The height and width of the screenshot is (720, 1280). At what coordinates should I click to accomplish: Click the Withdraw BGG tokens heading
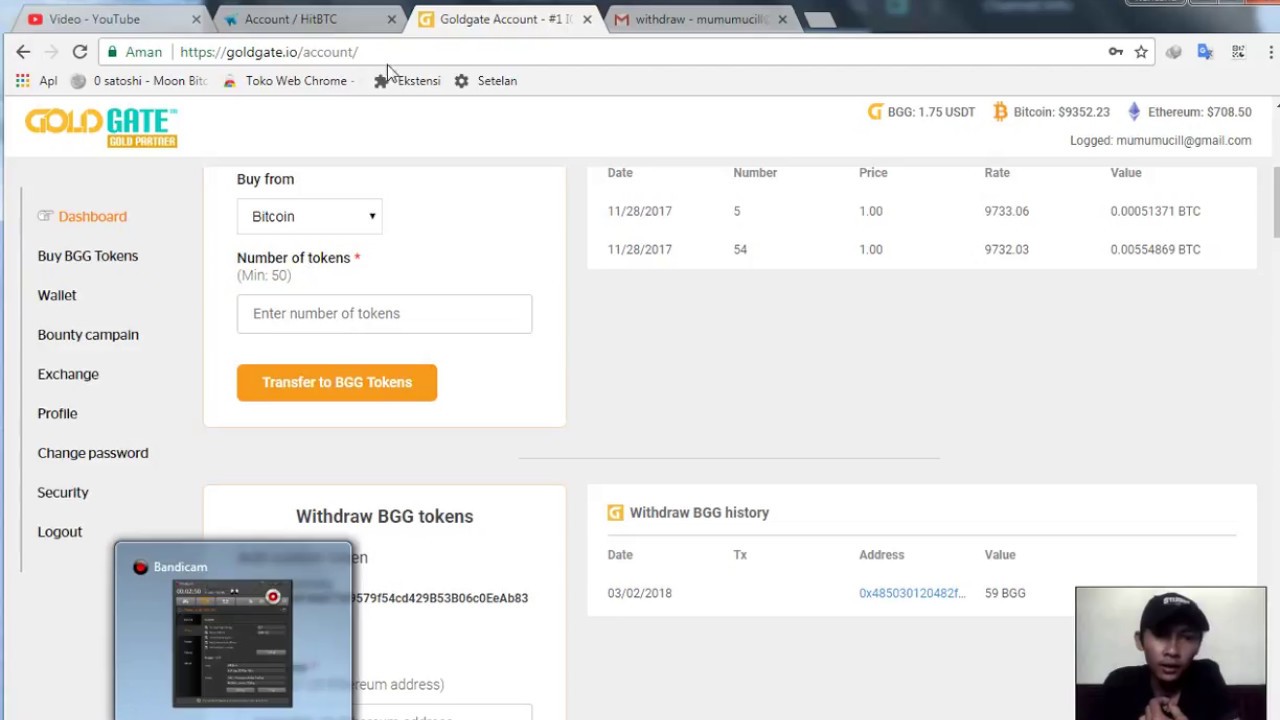384,517
